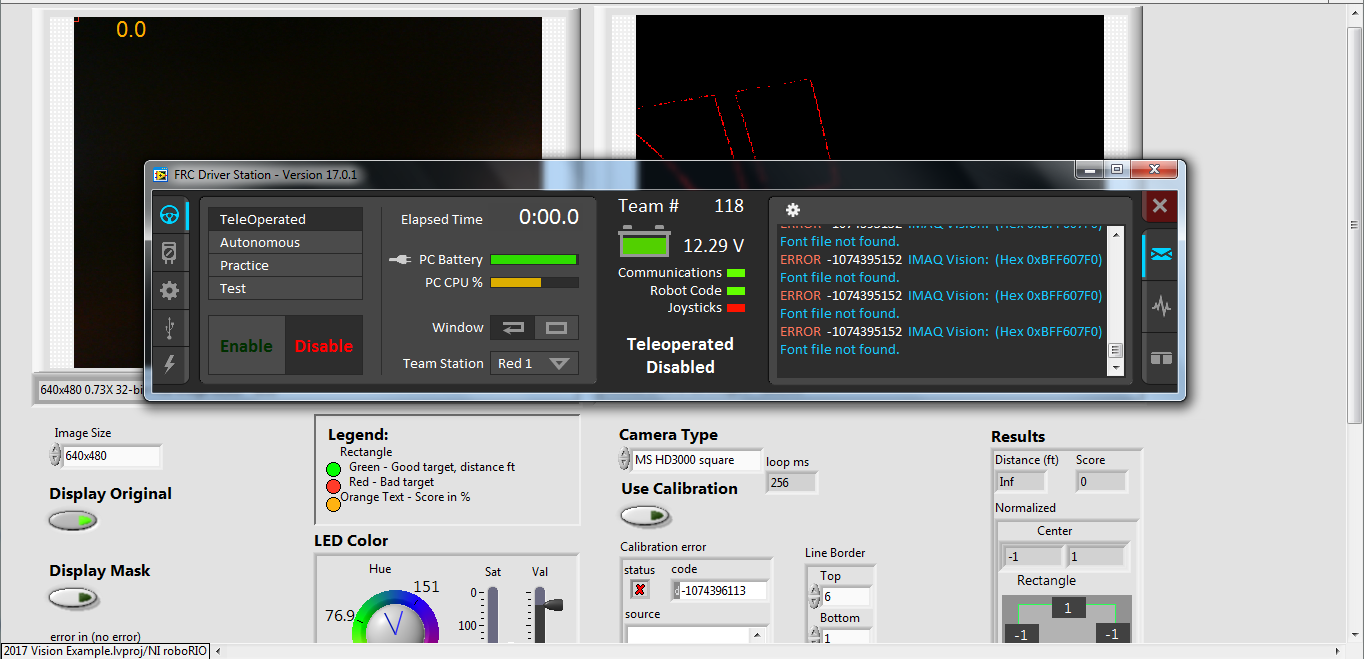Viewport: 1364px width, 659px height.
Task: Toggle the Display Original switch
Action: click(x=72, y=520)
